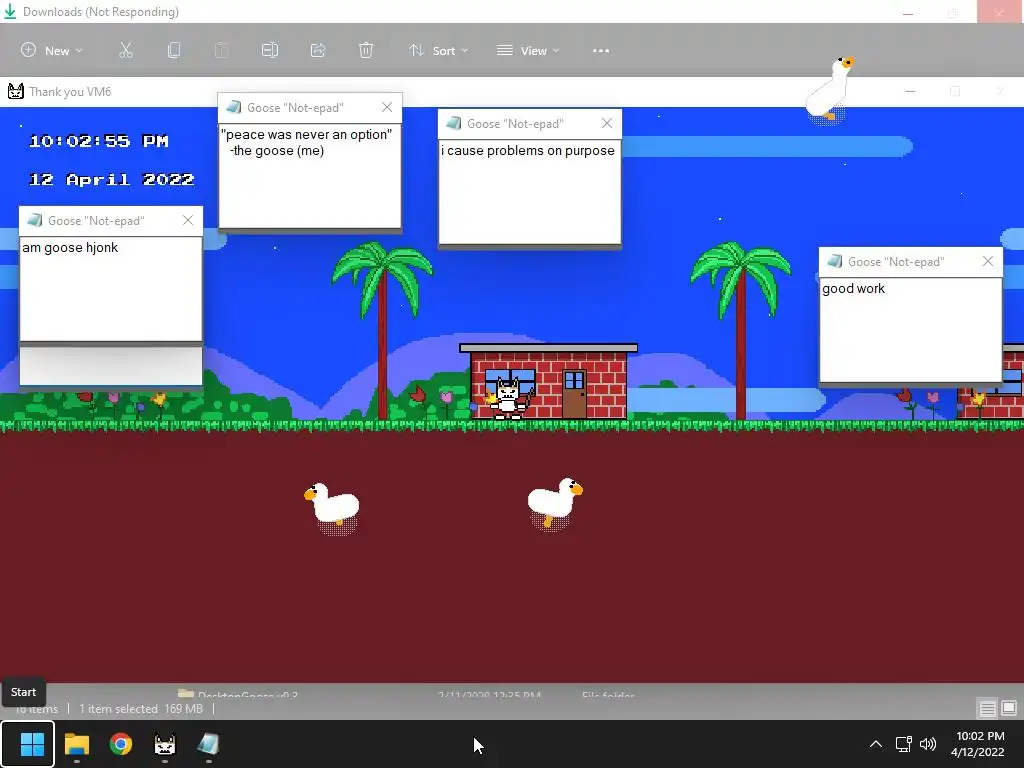Click the pixel cat by the brick house
The height and width of the screenshot is (768, 1024).
[509, 398]
